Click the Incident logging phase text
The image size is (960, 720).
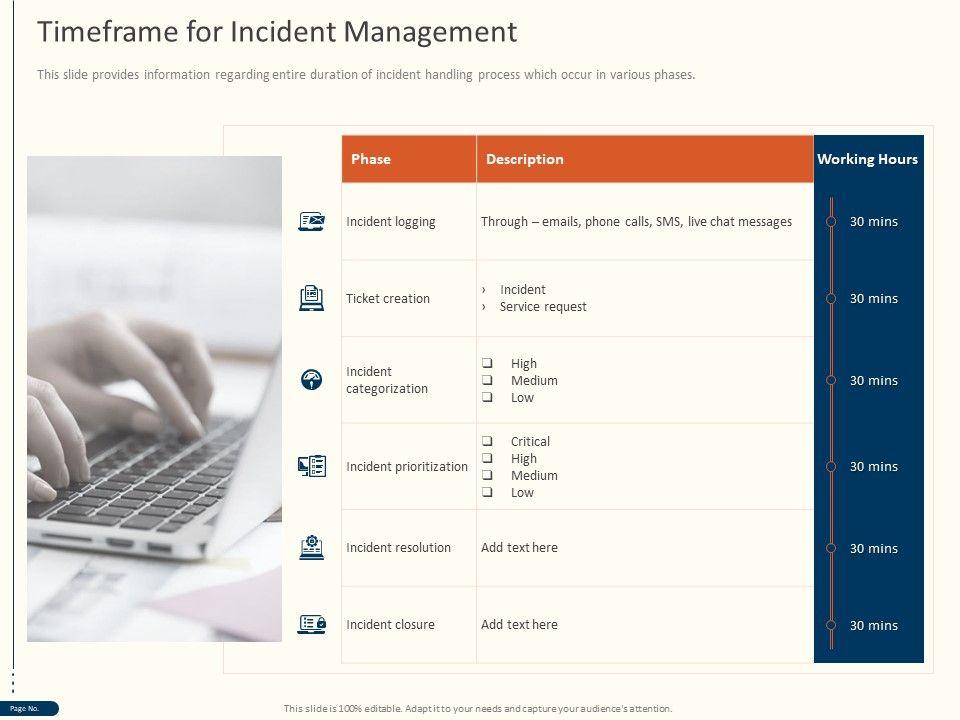pyautogui.click(x=391, y=222)
